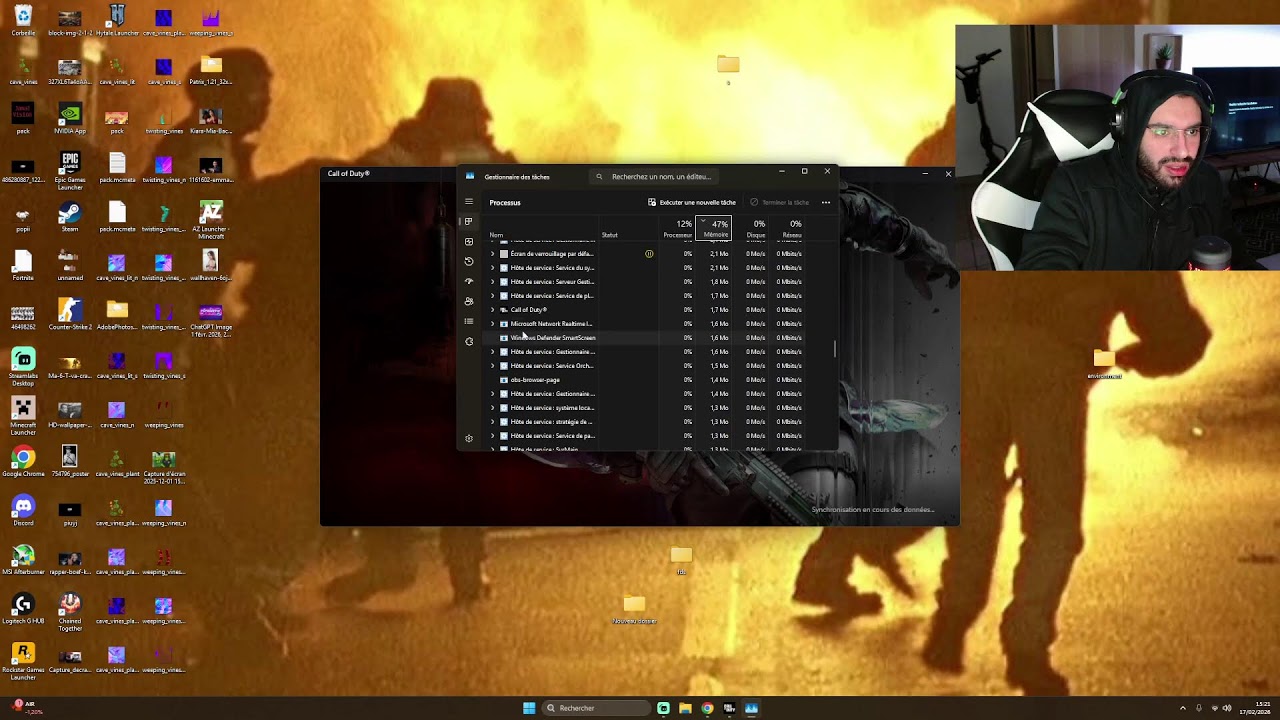
Task: Switch to Task Manager taskbar icon
Action: pos(751,708)
